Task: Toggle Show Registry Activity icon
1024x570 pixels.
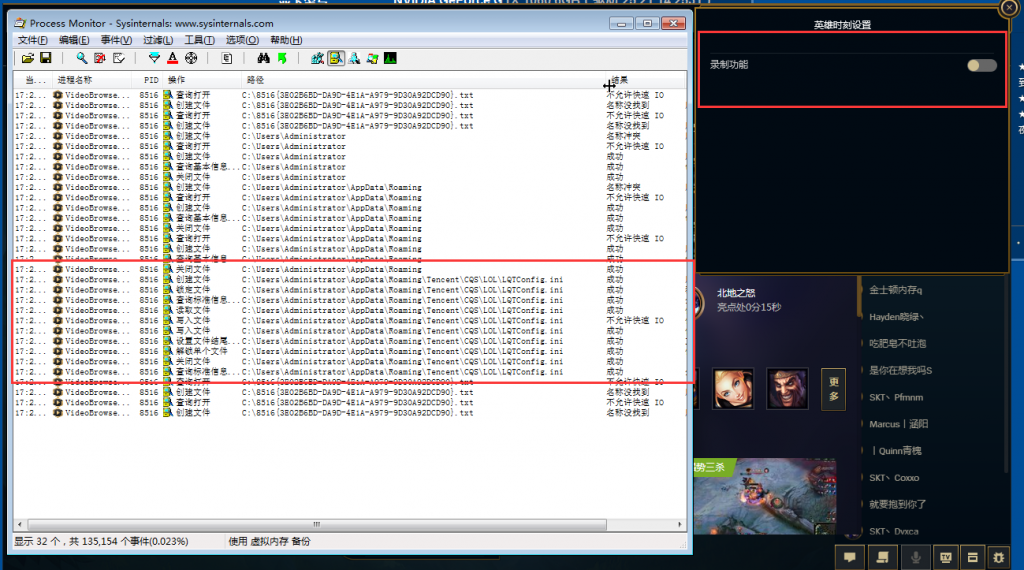Action: point(318,58)
